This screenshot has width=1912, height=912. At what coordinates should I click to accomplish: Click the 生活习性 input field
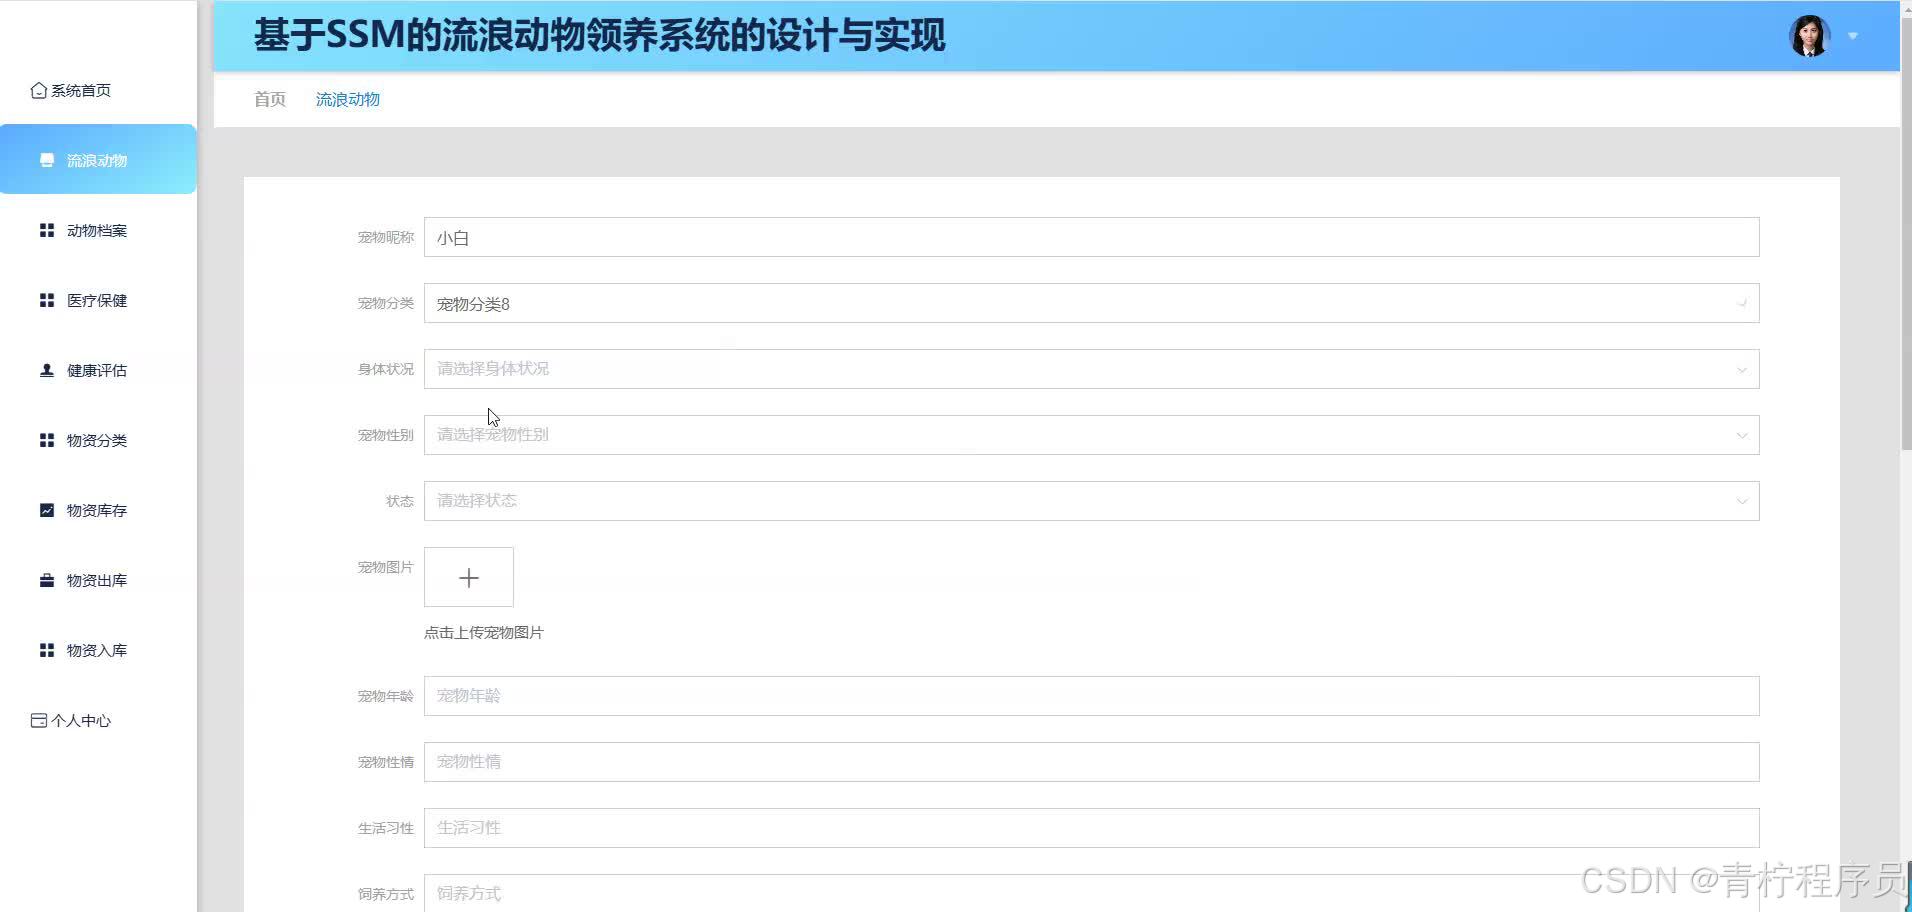1091,828
